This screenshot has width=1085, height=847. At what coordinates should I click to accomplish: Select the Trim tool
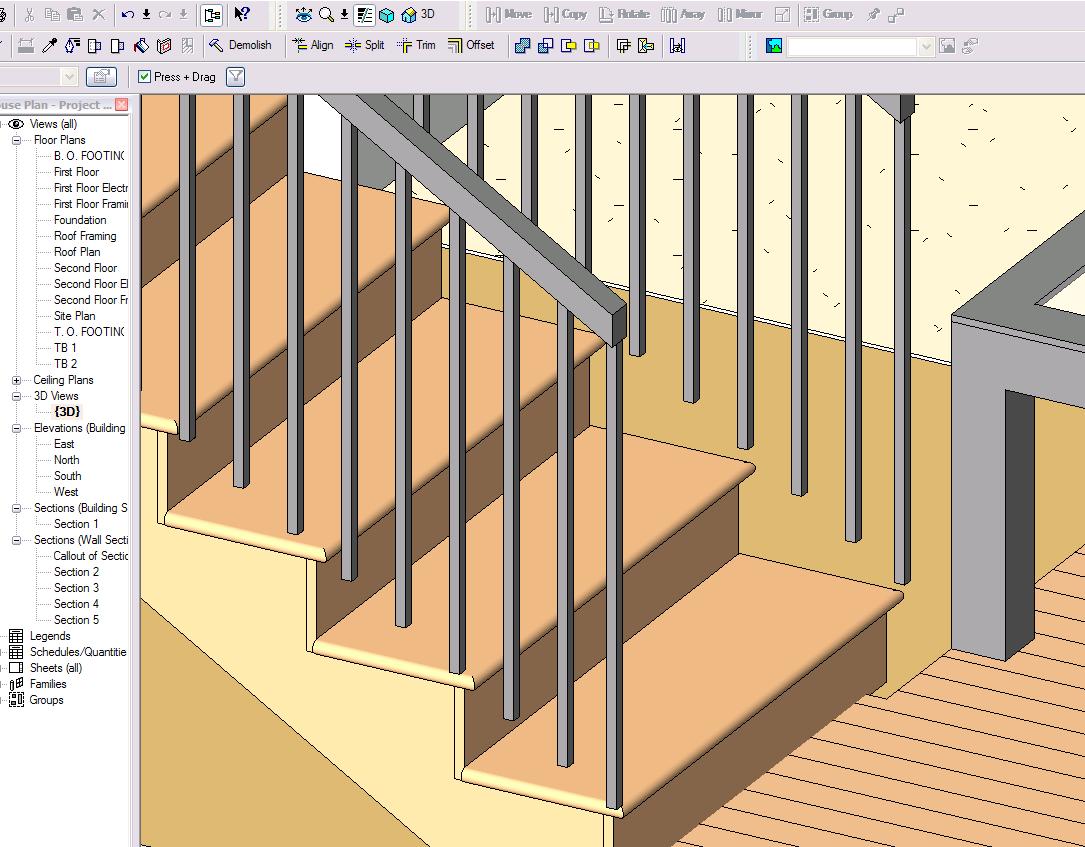point(417,45)
